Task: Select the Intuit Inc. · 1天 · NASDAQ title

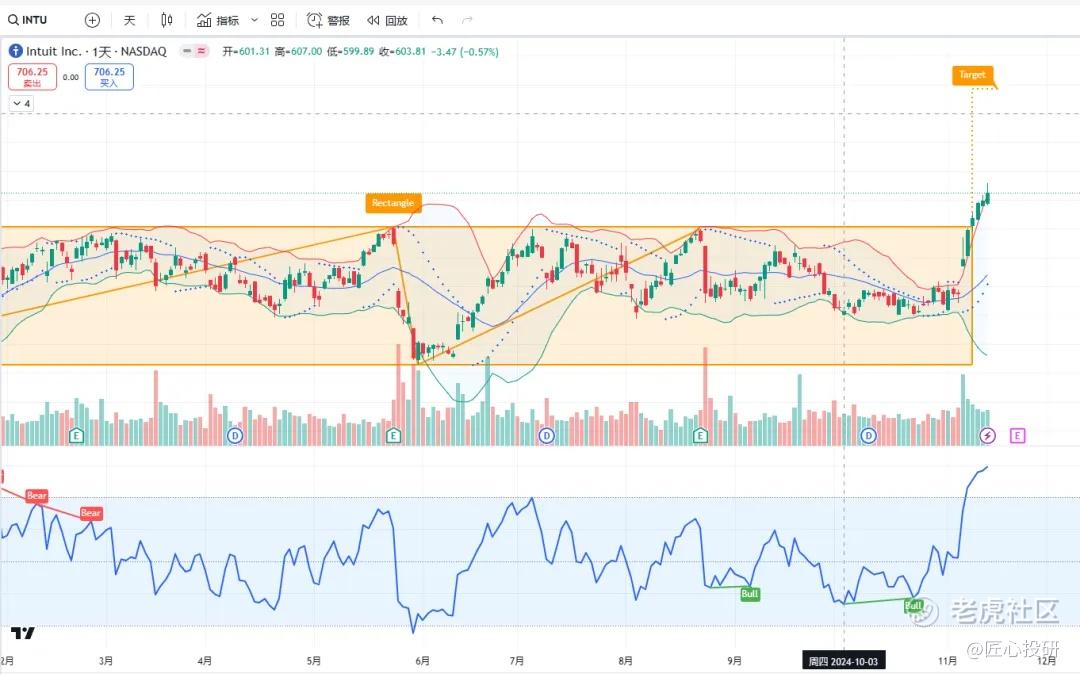Action: click(x=96, y=52)
